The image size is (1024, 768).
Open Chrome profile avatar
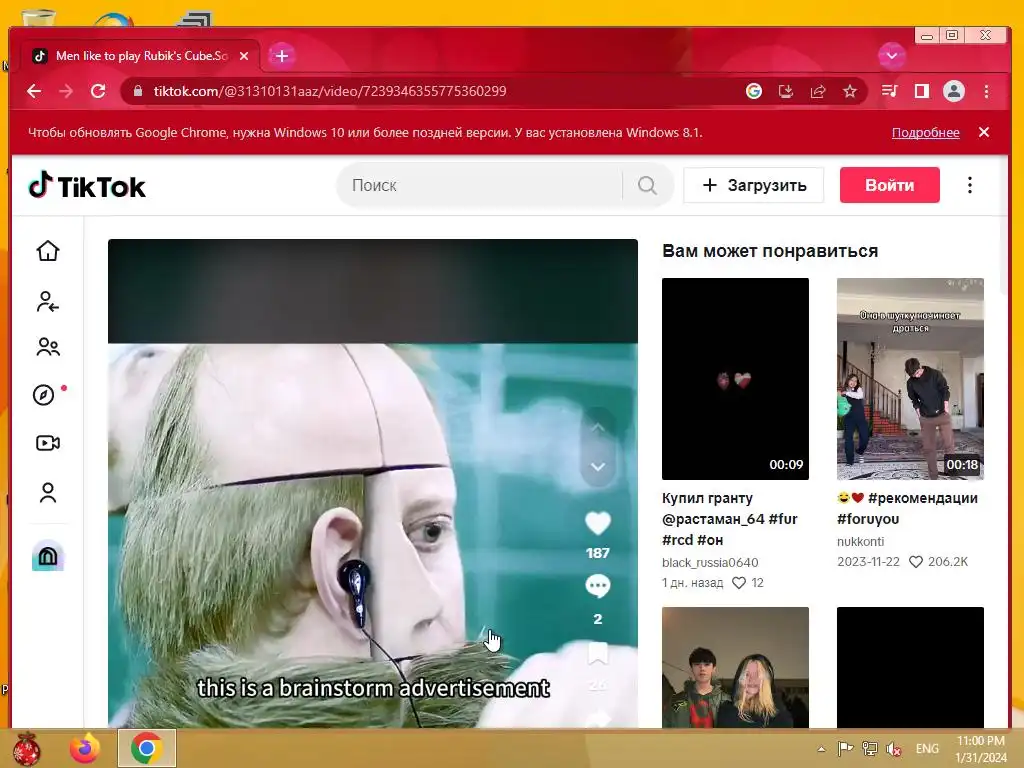coord(954,91)
